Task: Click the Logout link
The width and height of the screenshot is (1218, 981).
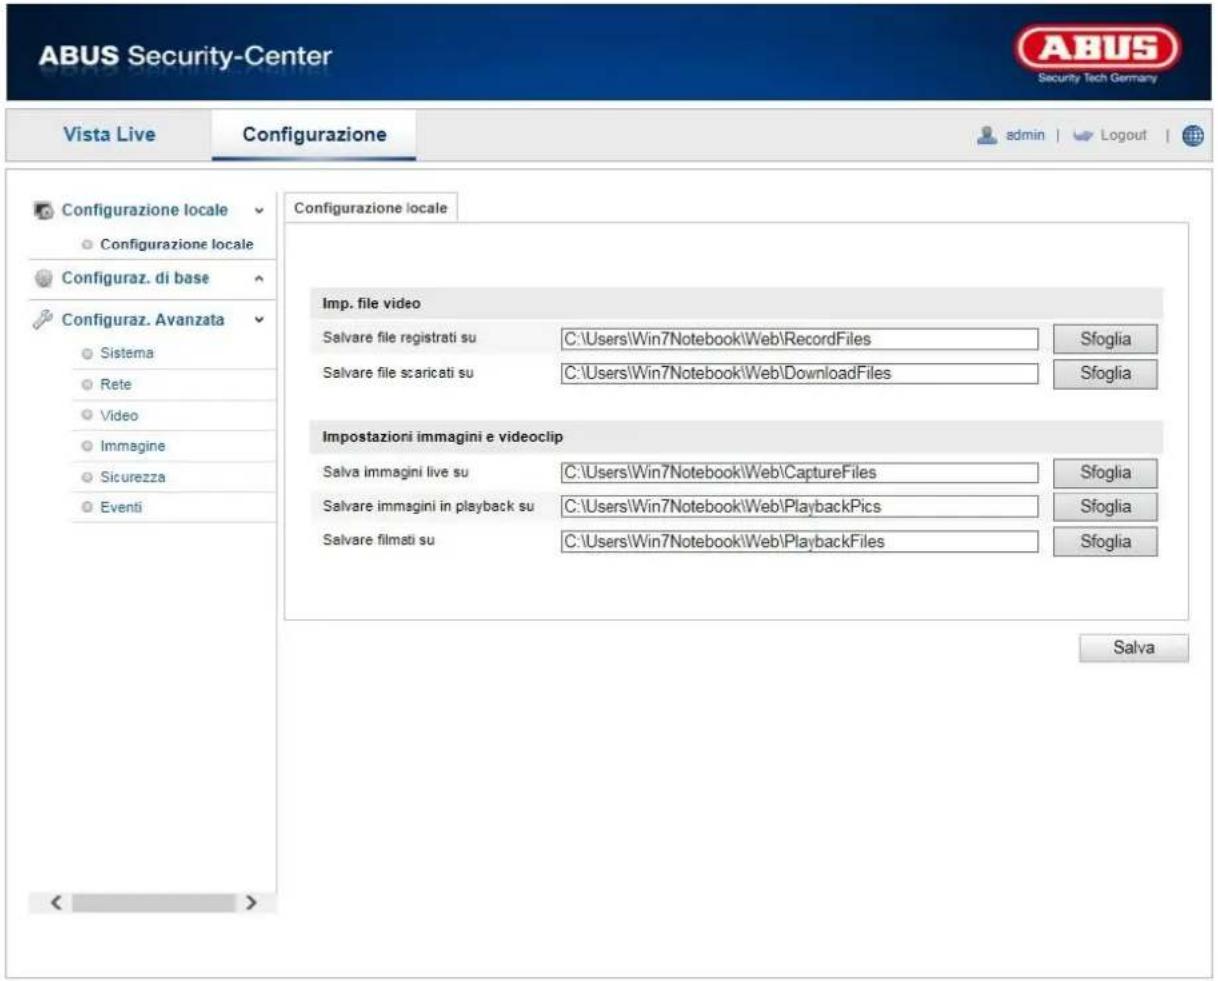Action: tap(1123, 135)
